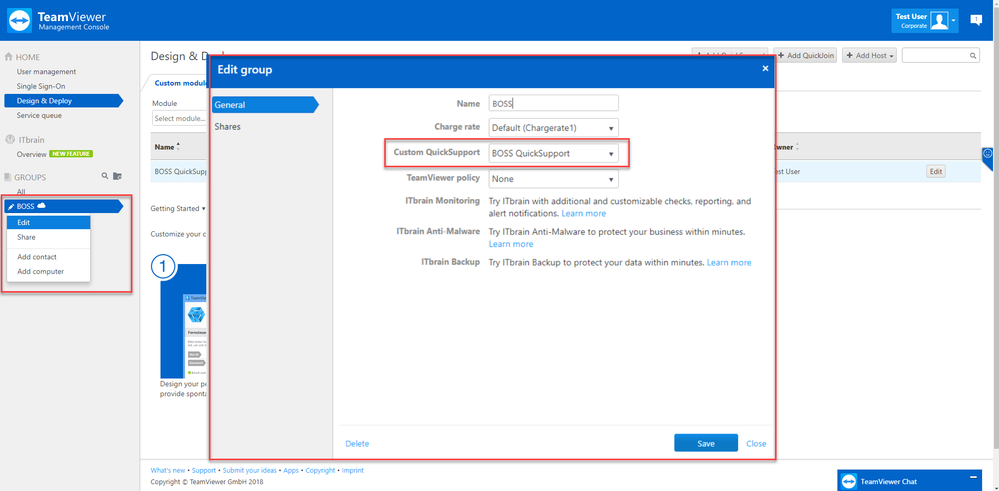Viewport: 999px width, 491px height.
Task: Minimize the TeamViewer Chat bar
Action: 972,477
